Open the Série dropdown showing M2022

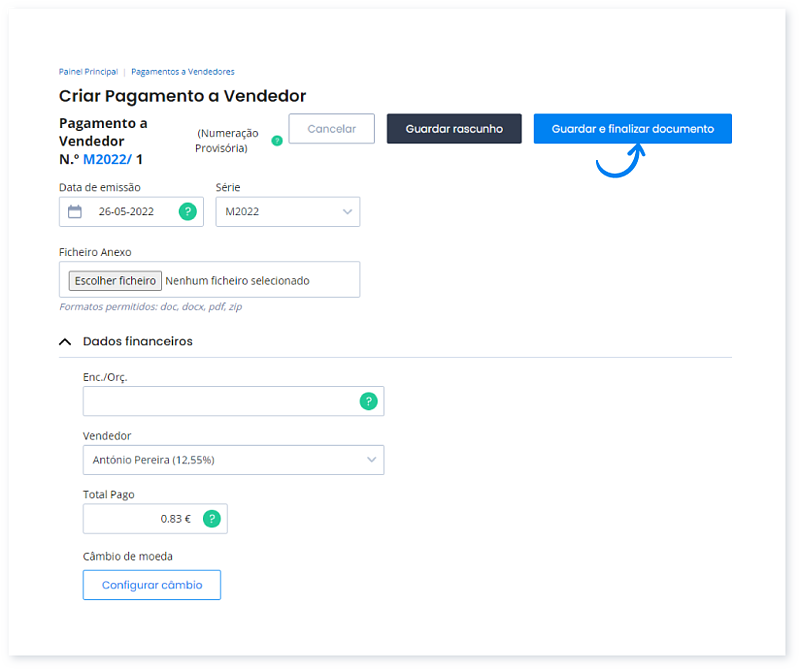click(x=287, y=211)
